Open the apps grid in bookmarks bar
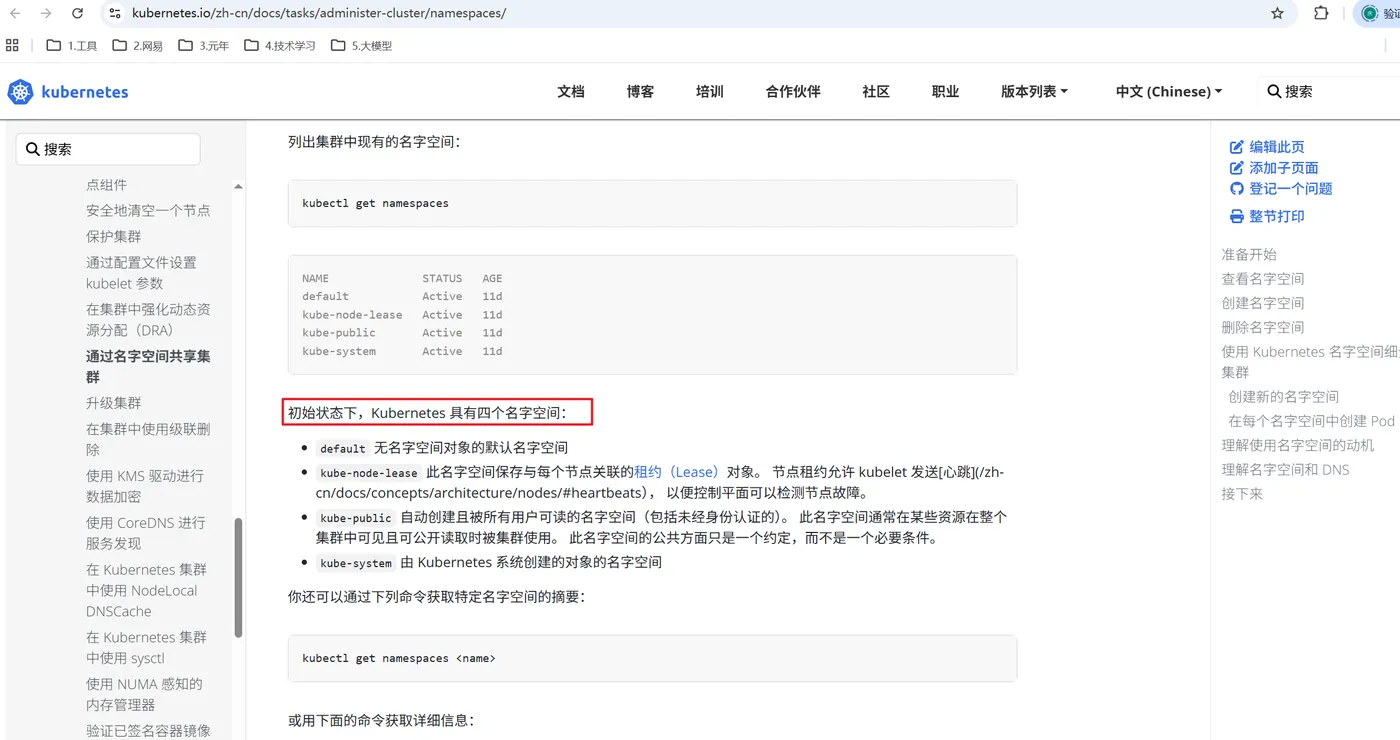The width and height of the screenshot is (1400, 740). pyautogui.click(x=13, y=45)
